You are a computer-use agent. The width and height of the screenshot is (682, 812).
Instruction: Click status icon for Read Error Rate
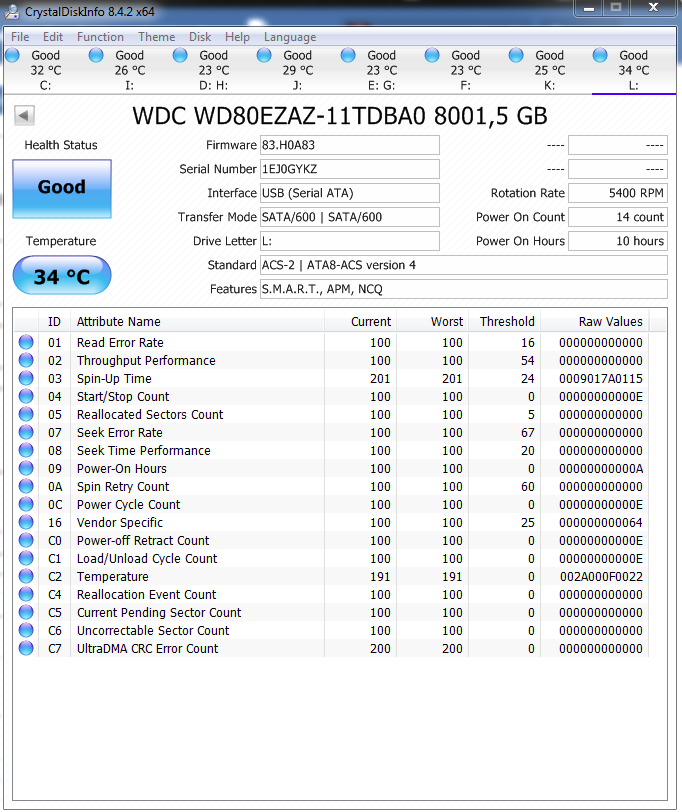tap(26, 342)
